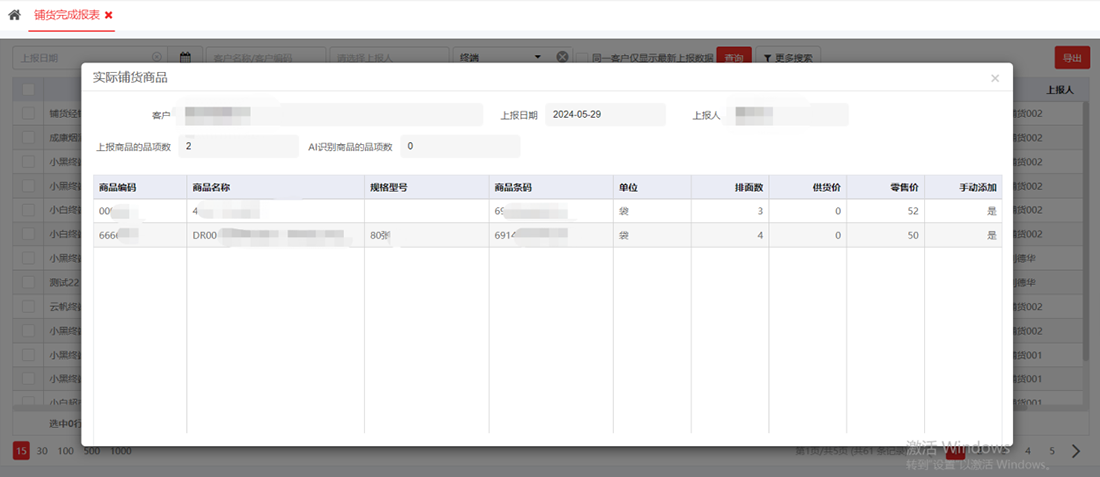Open the calendar date picker icon
Screen dimensions: 1100x477
pos(185,58)
